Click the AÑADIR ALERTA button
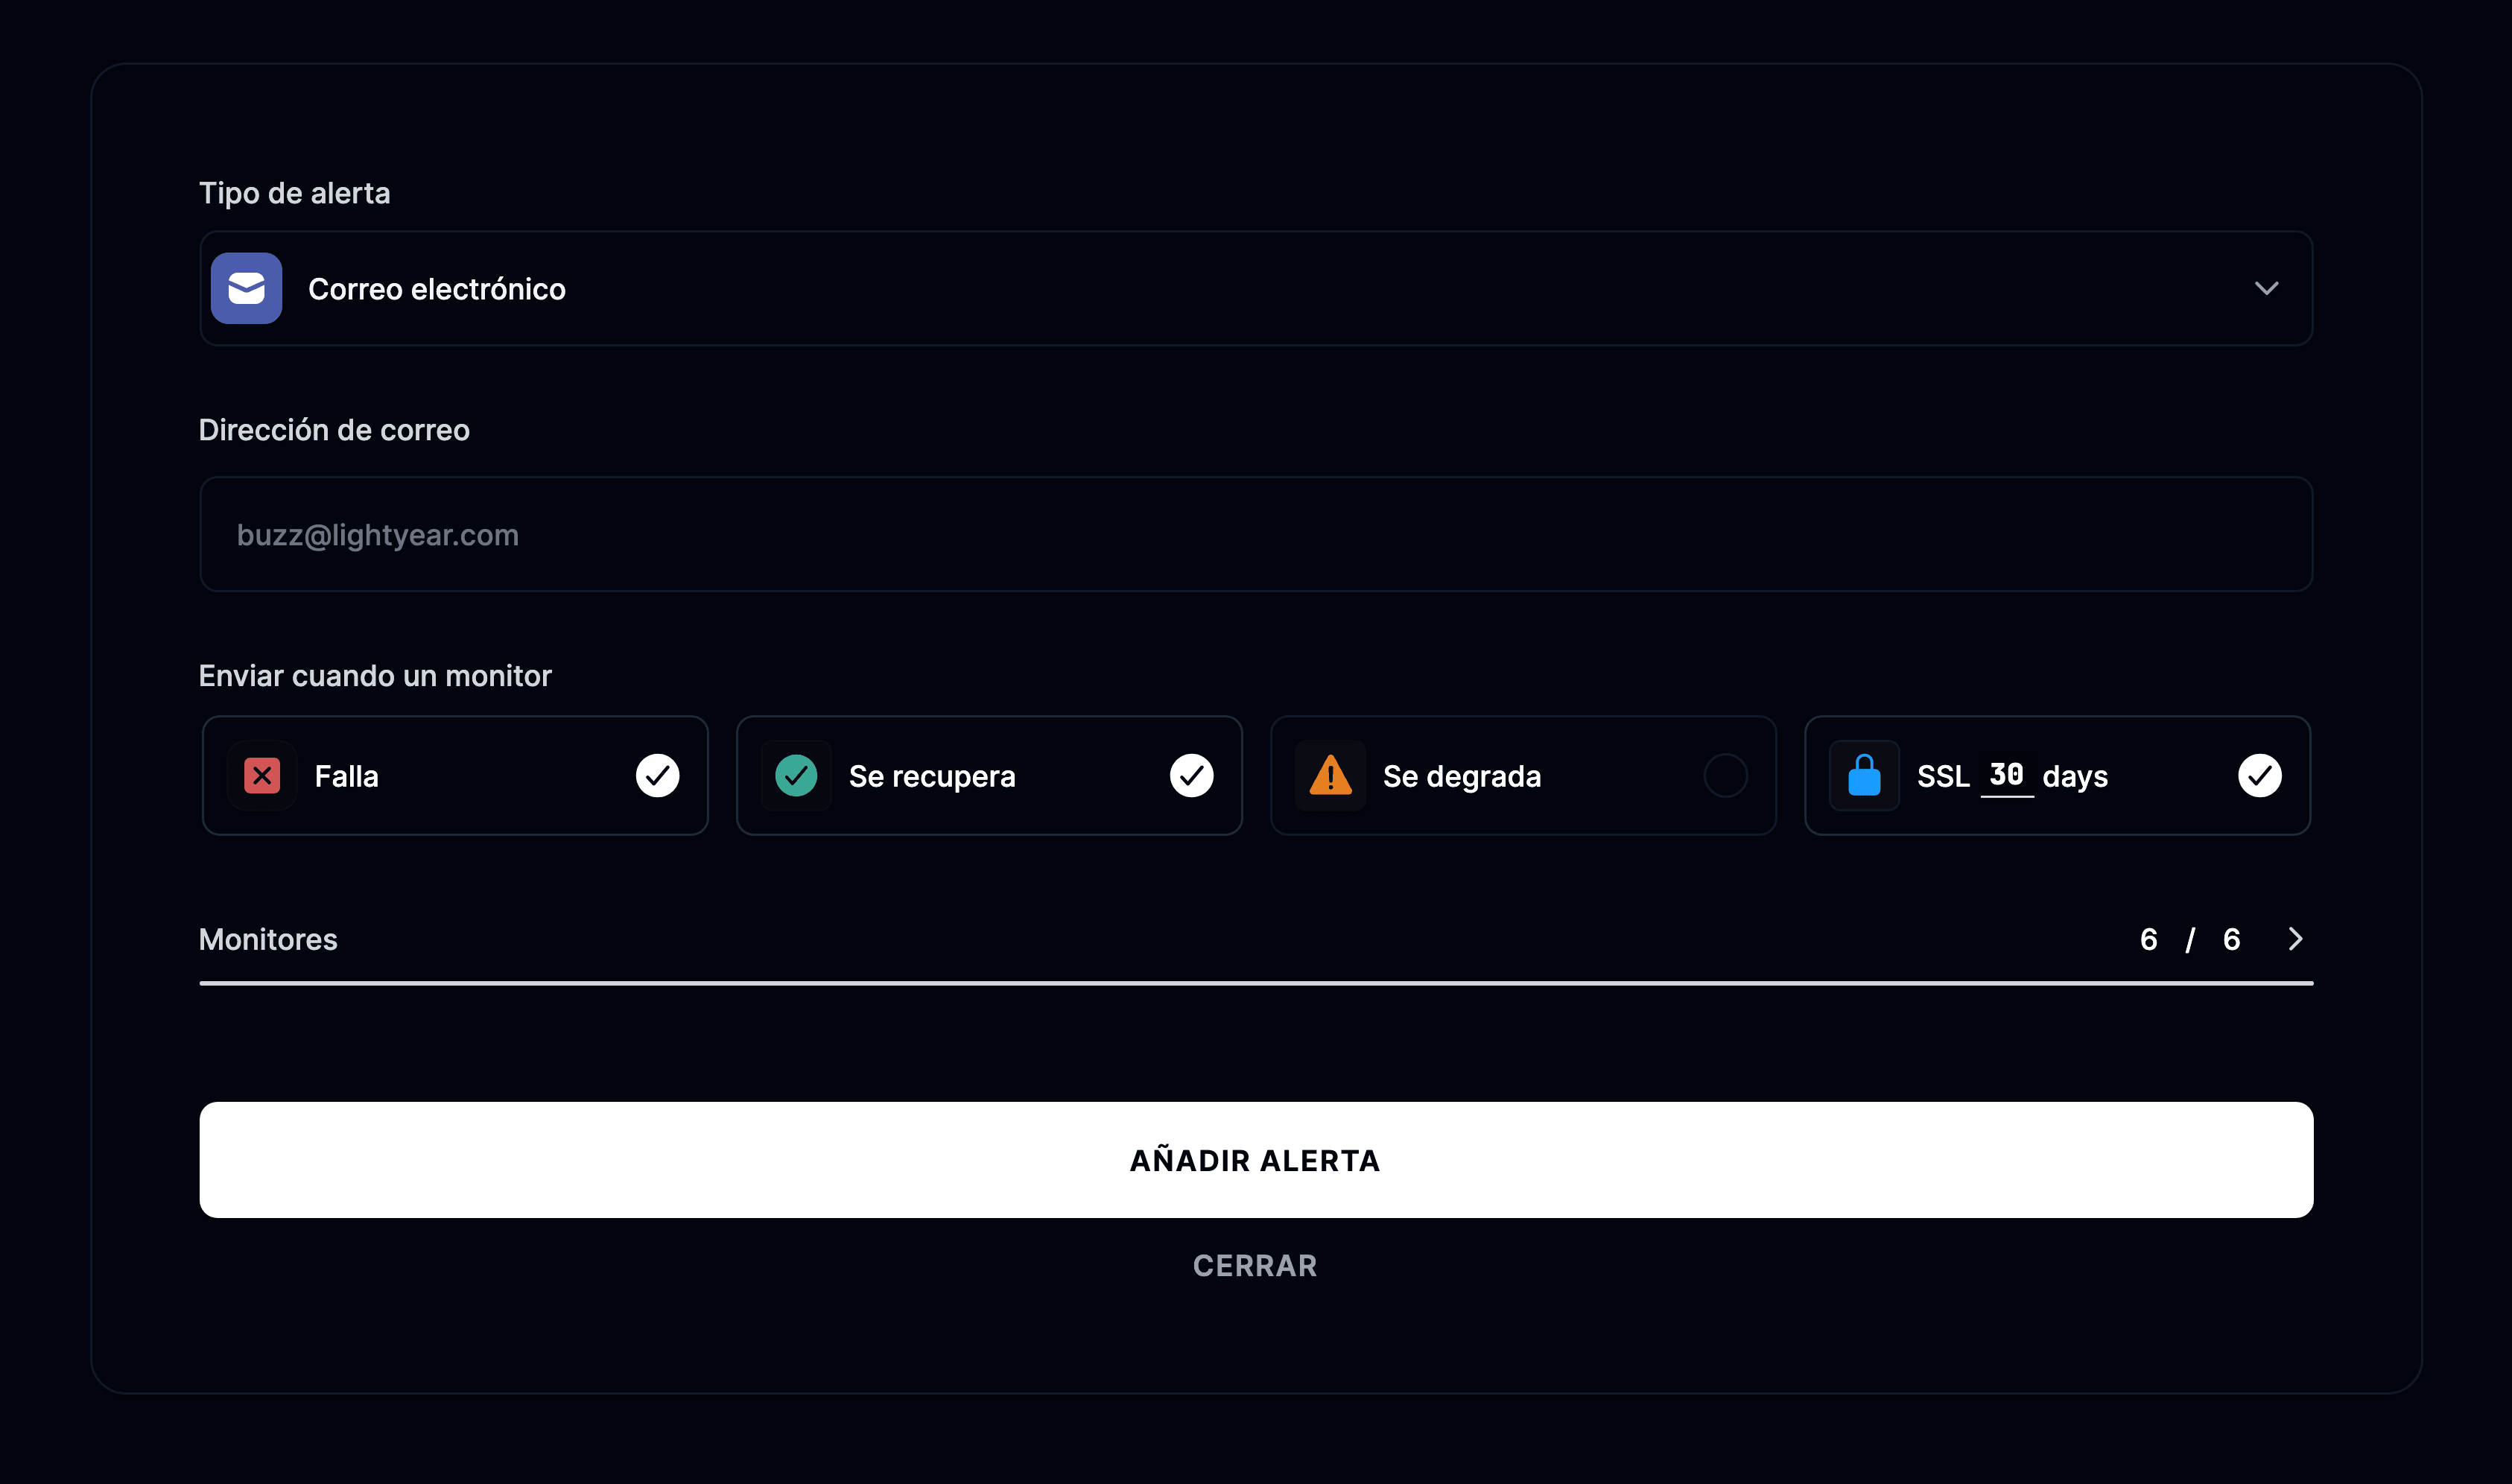The height and width of the screenshot is (1484, 2512). (x=1256, y=1160)
